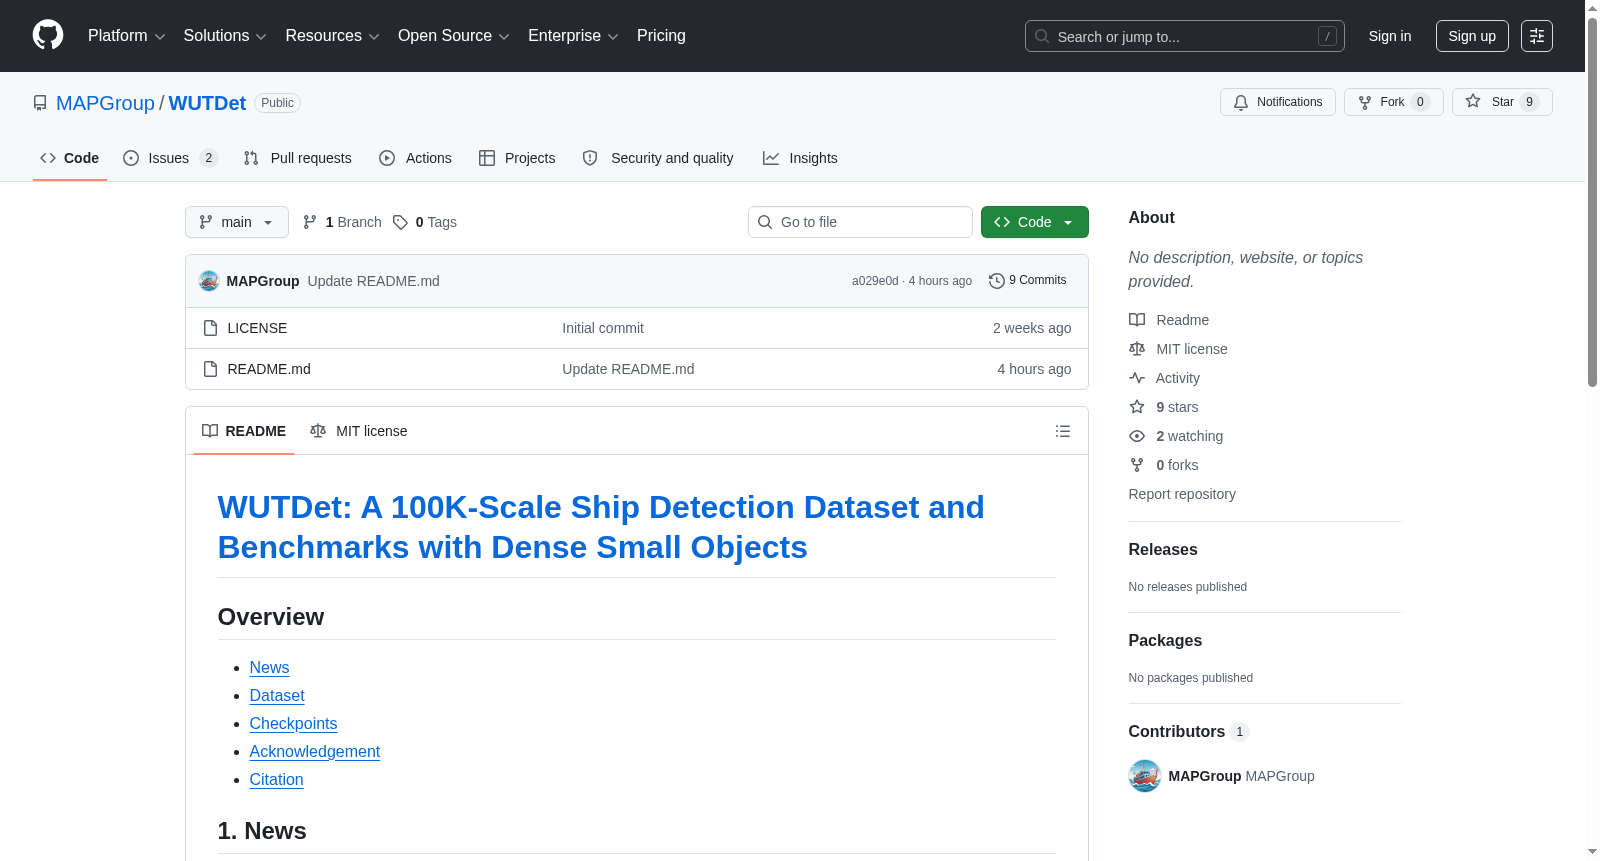Open the WUTDet repository link
This screenshot has width=1600, height=861.
207,103
